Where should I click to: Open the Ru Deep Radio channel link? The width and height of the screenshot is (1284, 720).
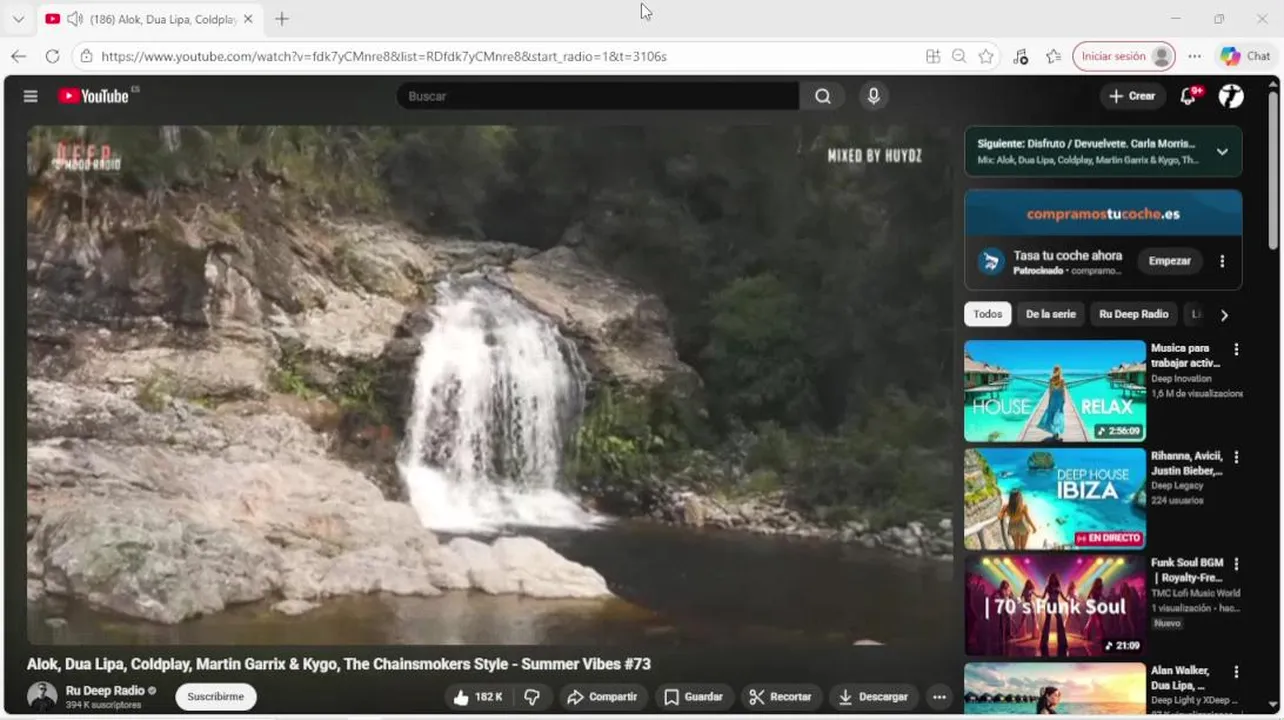104,691
